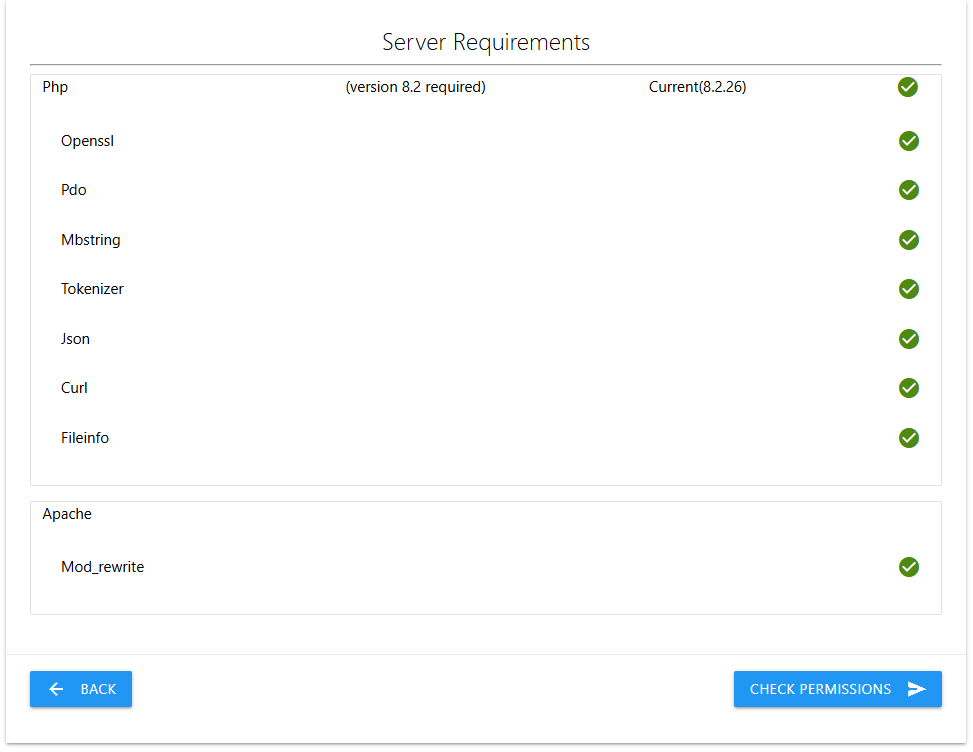Select the Php section label
Viewport: 973px width, 752px height.
55,87
